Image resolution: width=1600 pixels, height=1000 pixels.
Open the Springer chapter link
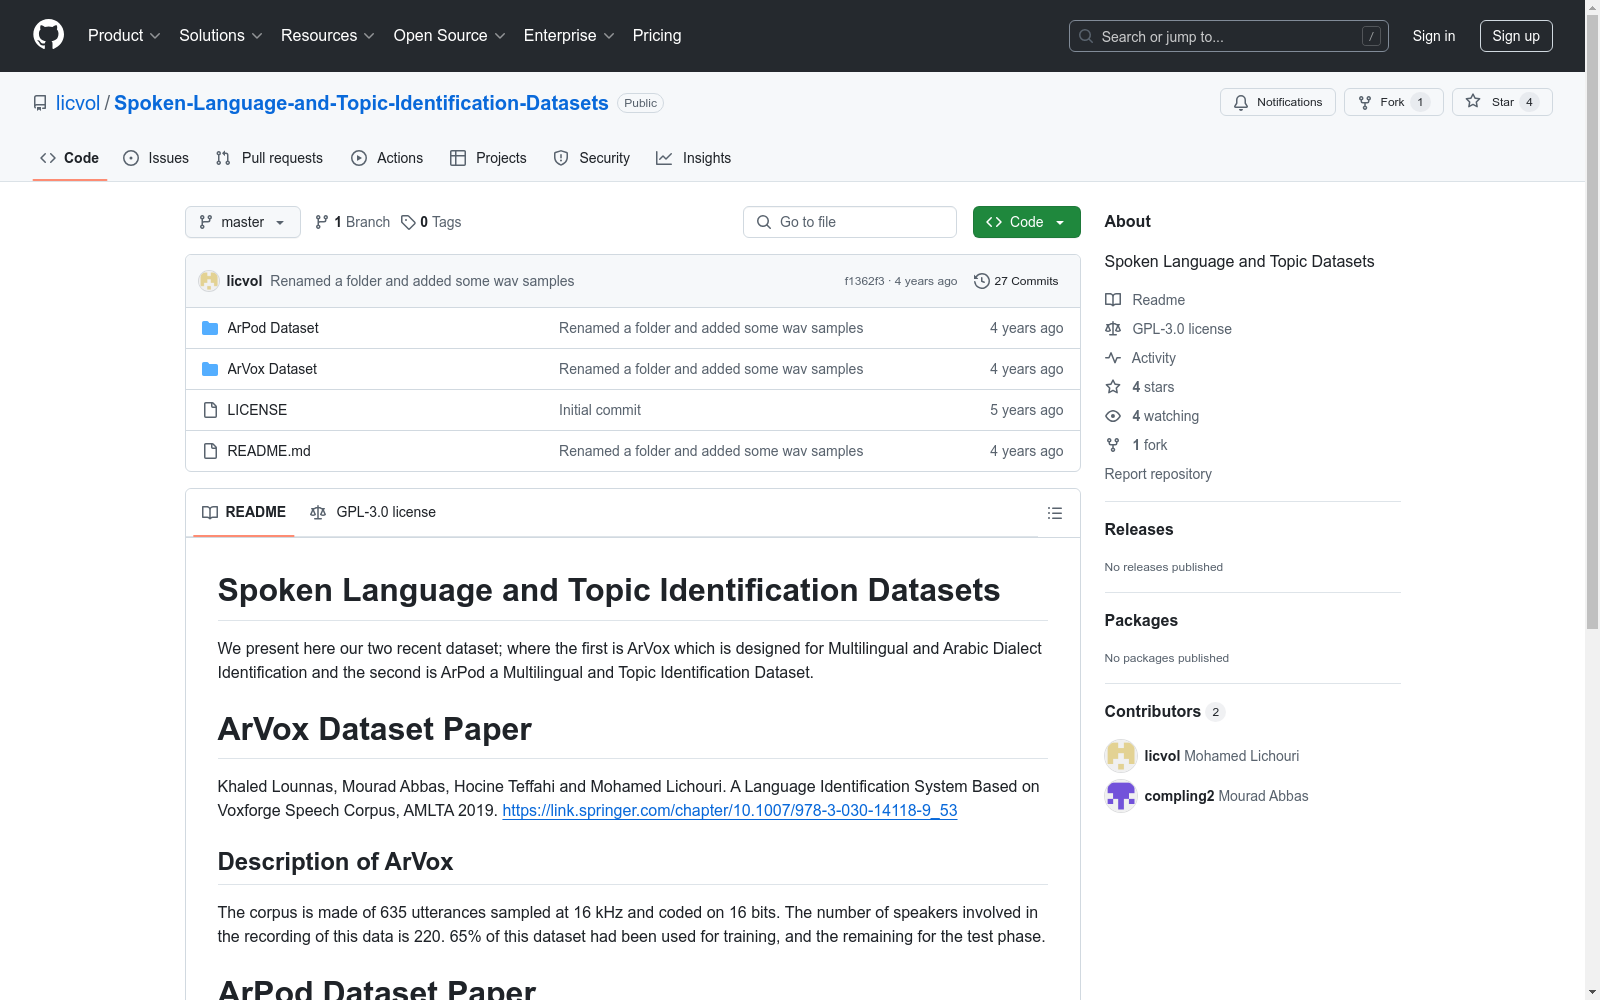coord(730,811)
